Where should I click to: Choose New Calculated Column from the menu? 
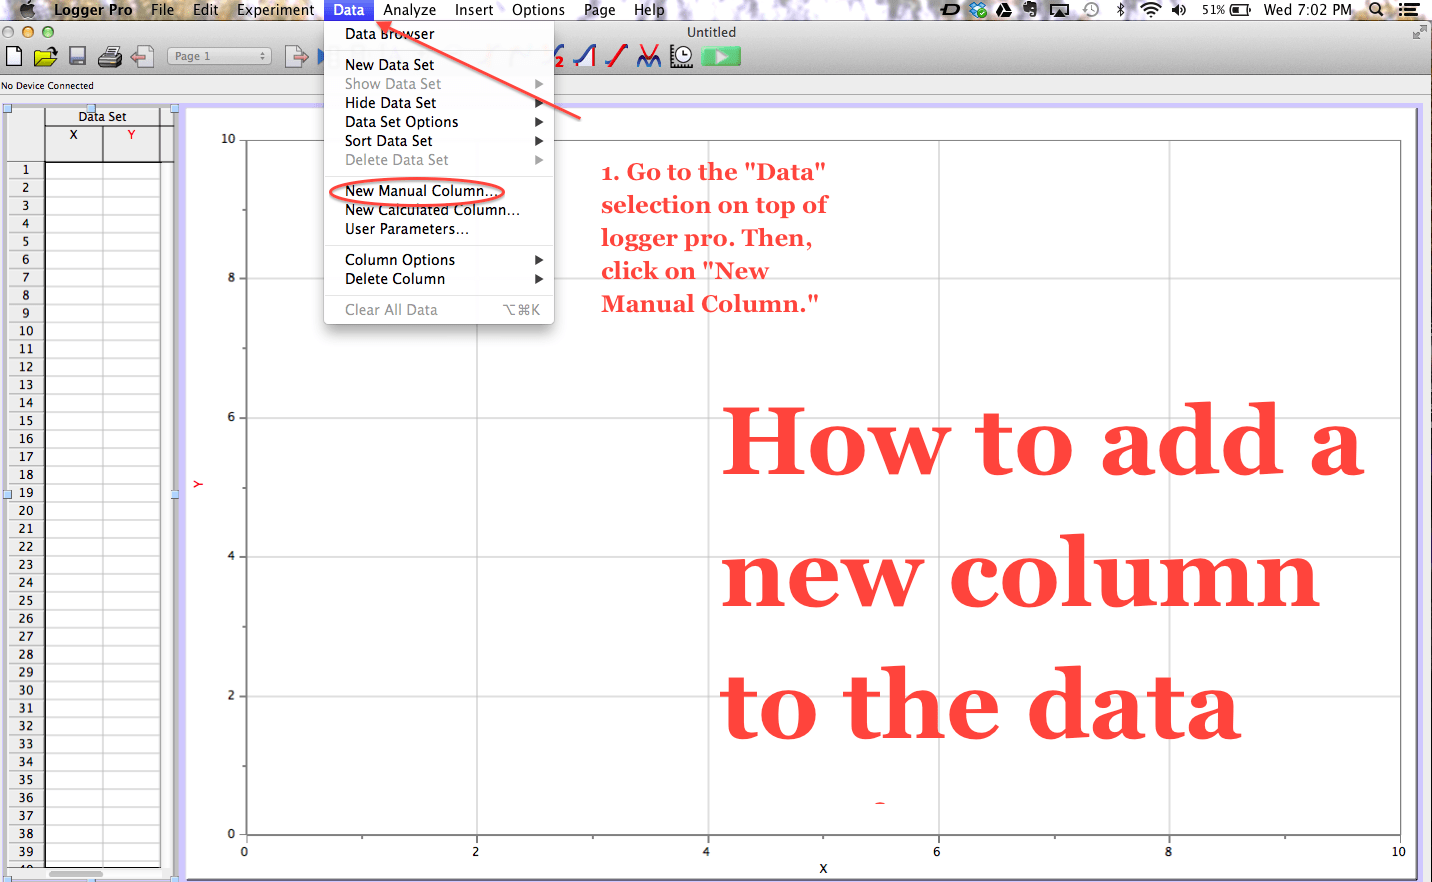click(439, 210)
